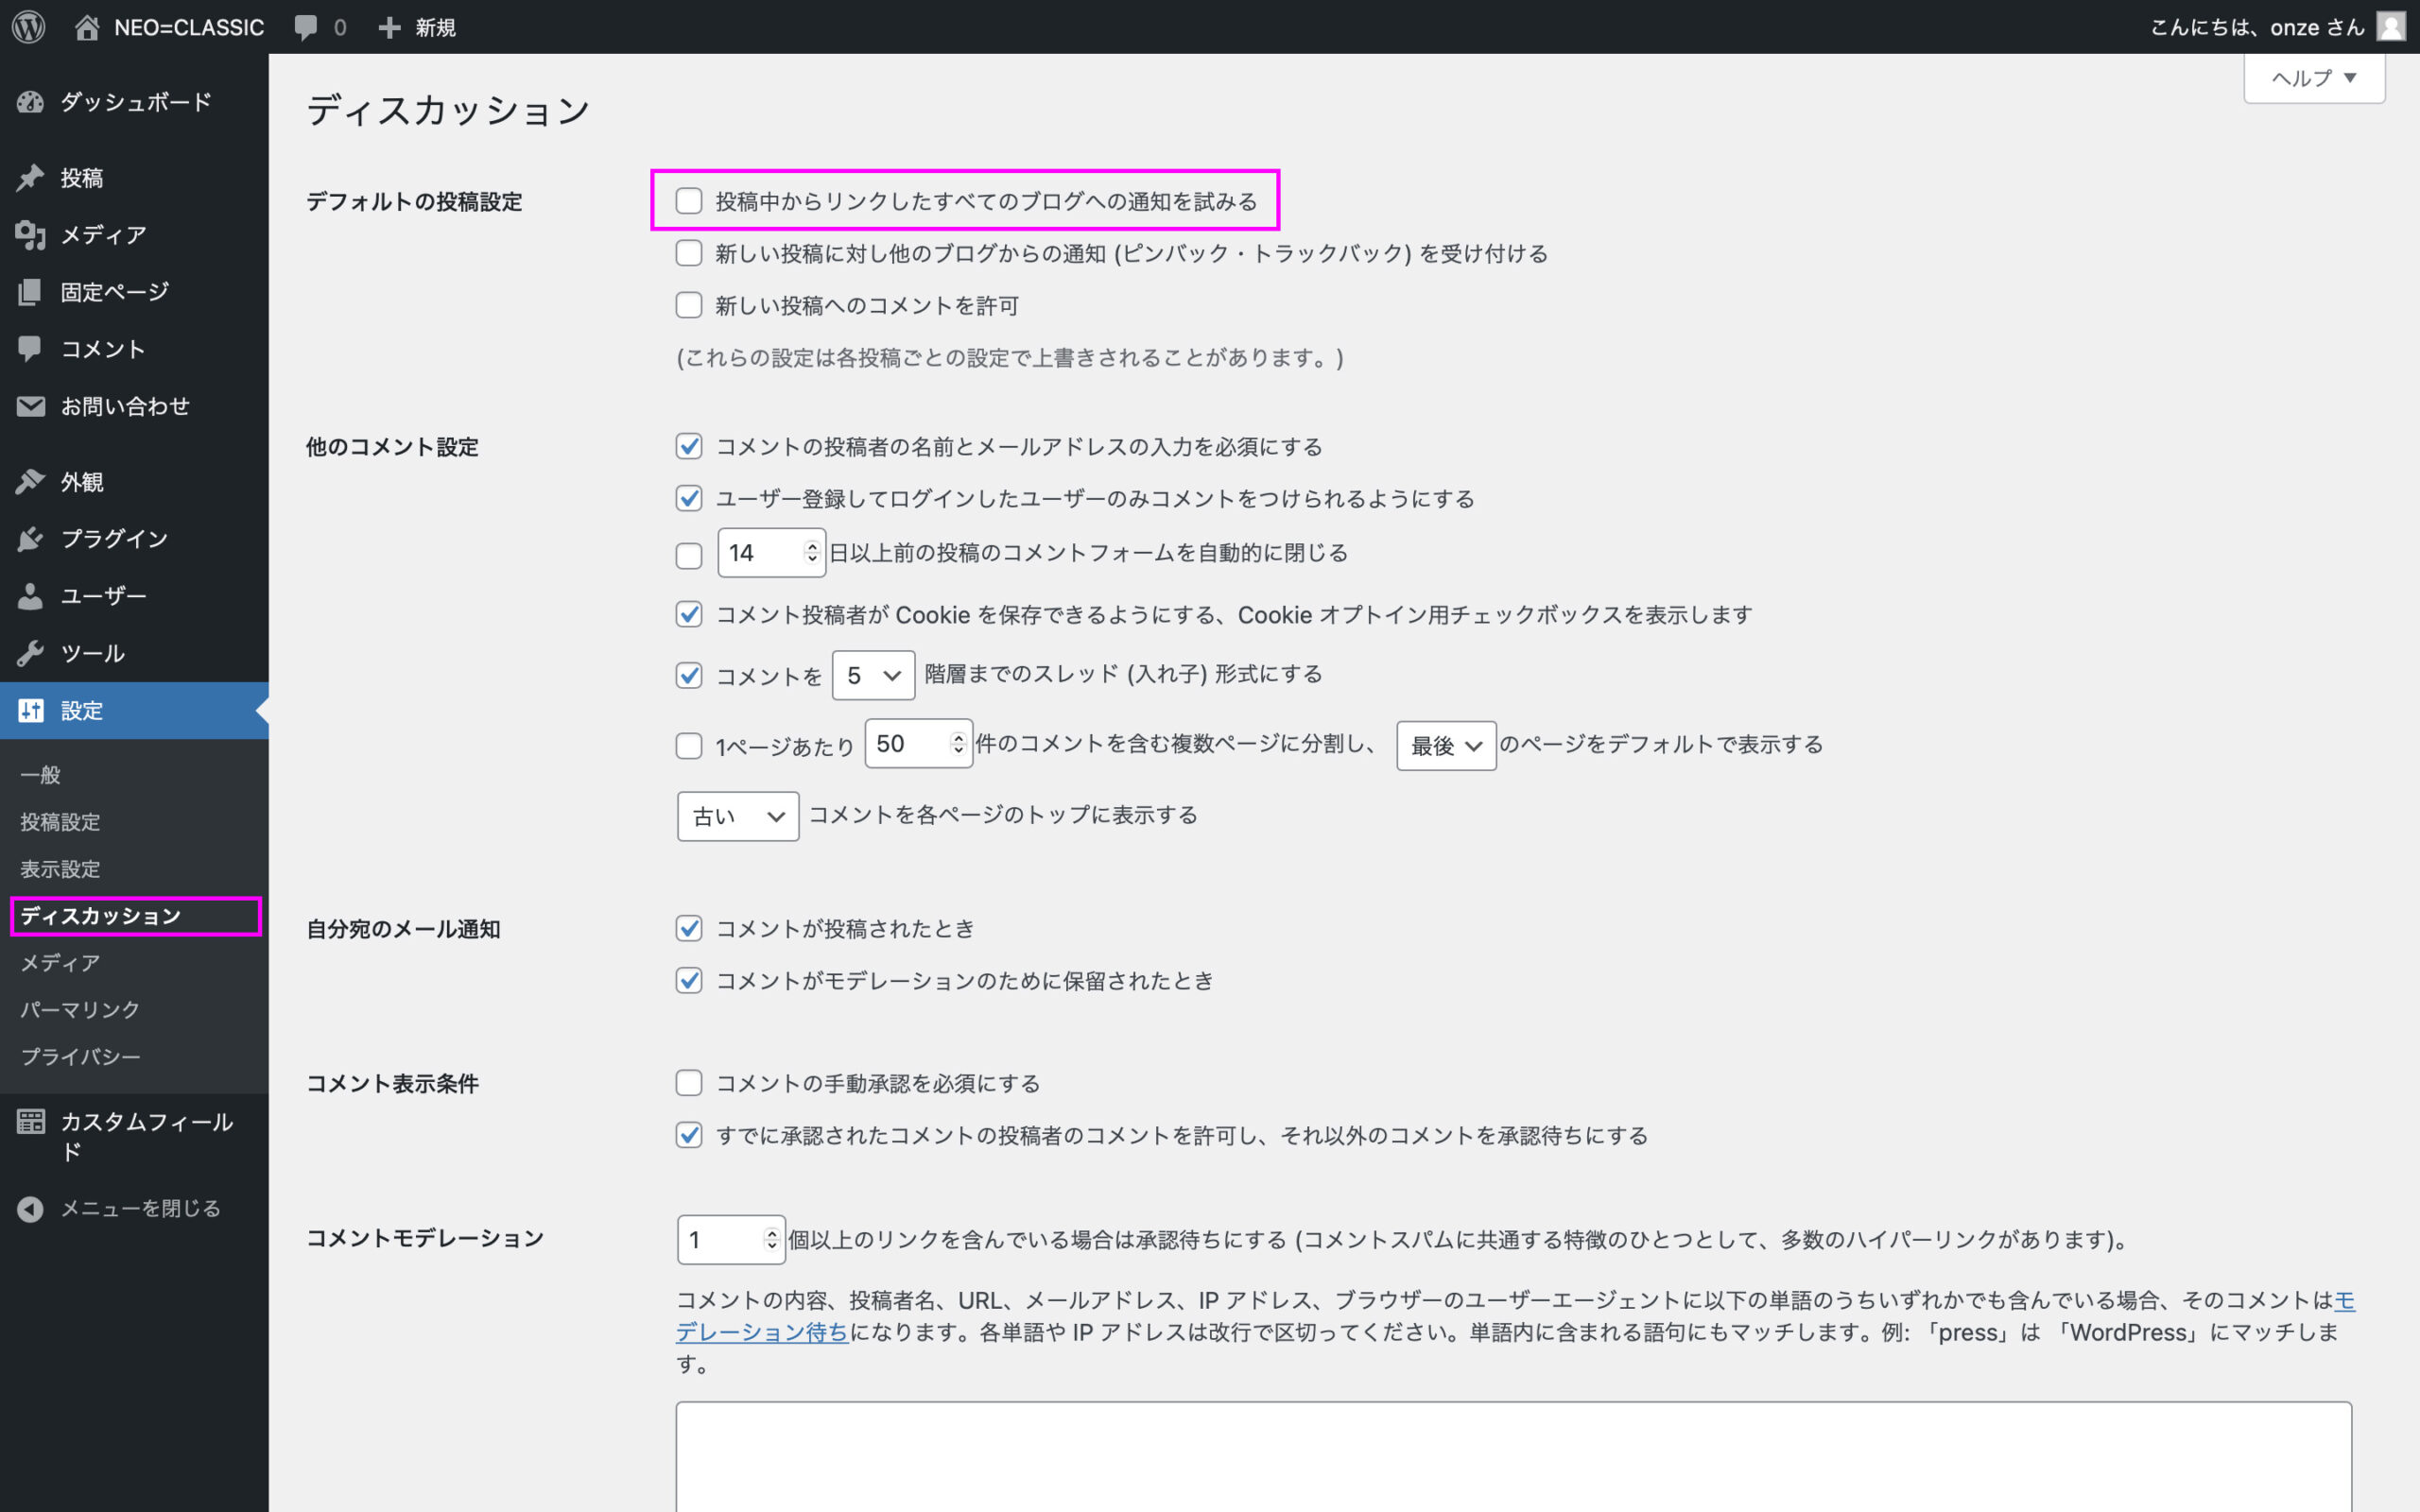2420x1512 pixels.
Task: Click the 14 days number stepper
Action: [812, 553]
